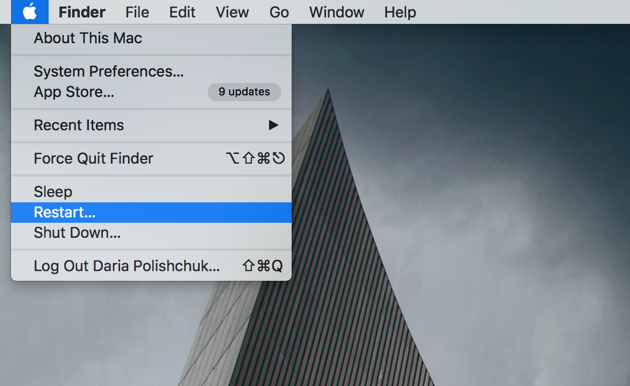This screenshot has height=386, width=630.
Task: Choose About This Mac
Action: click(151, 38)
